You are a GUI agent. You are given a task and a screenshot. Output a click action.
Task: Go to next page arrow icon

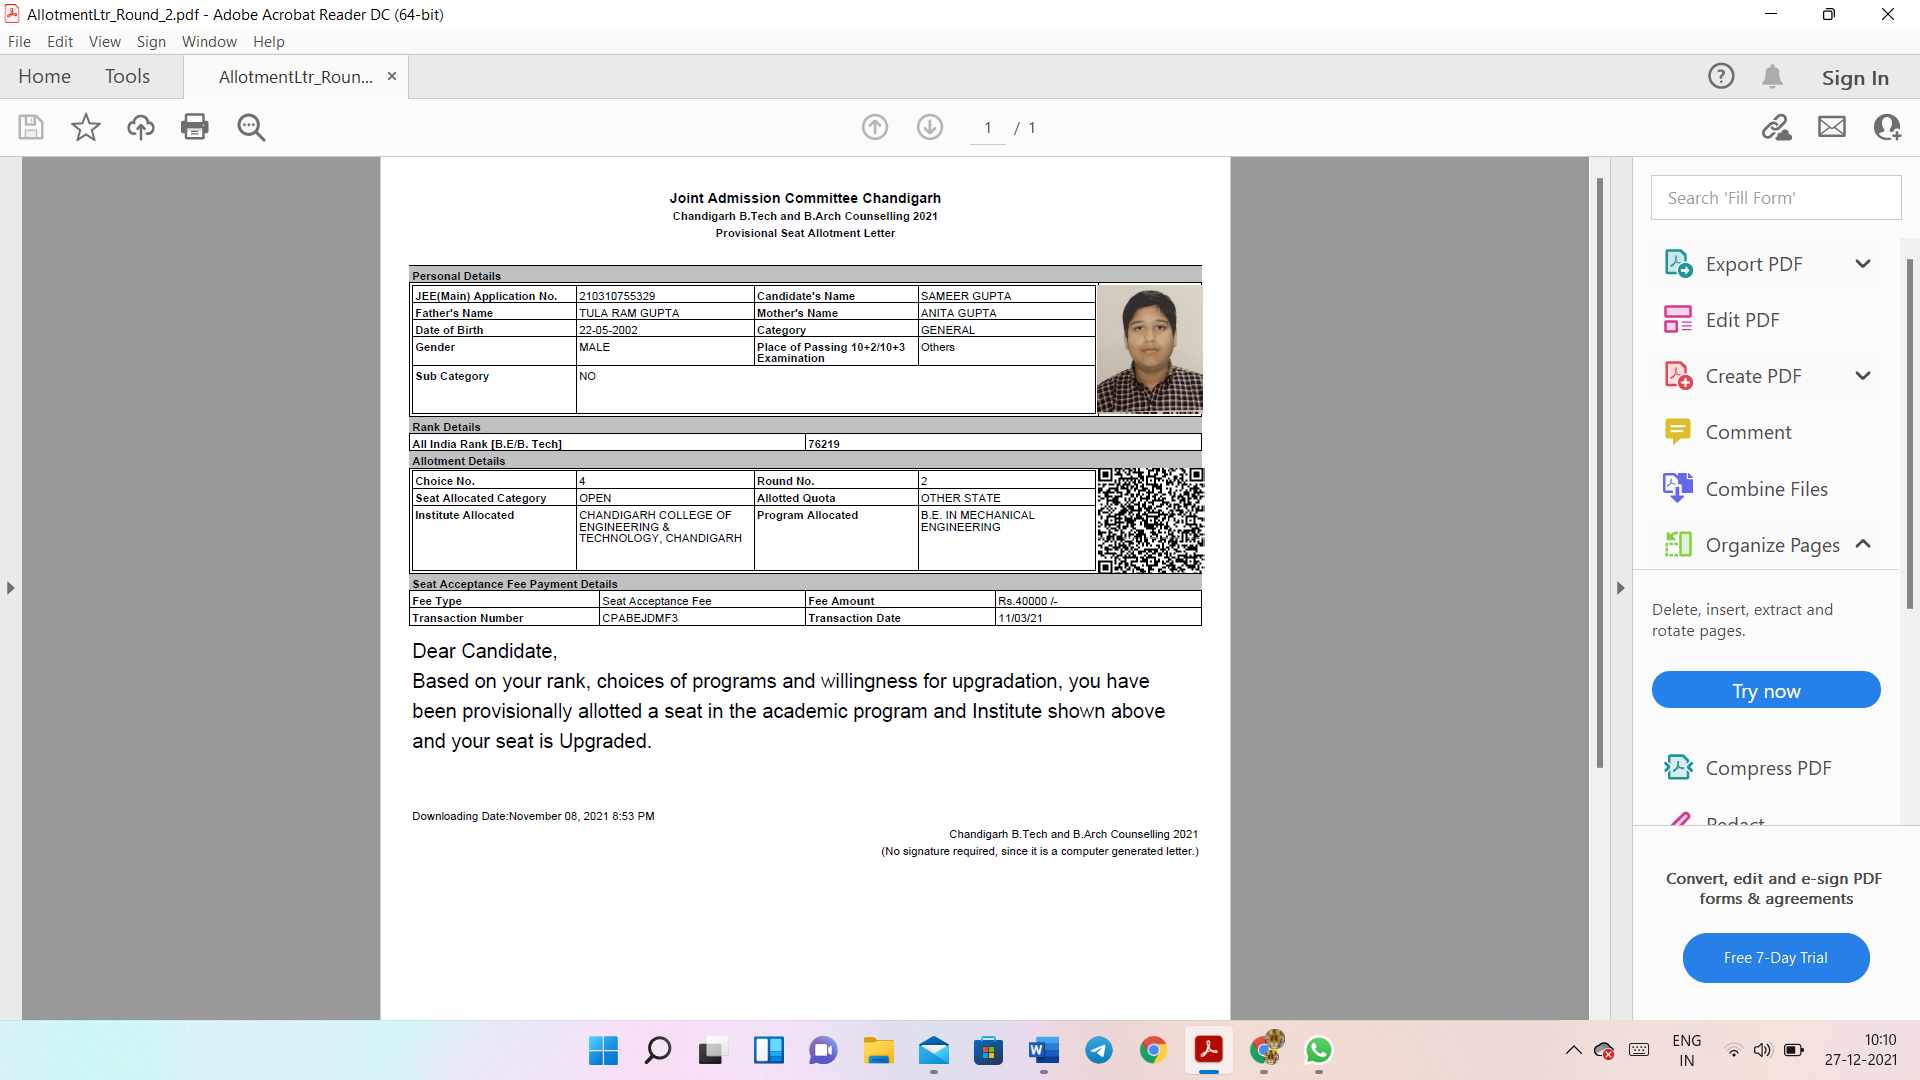(x=930, y=127)
